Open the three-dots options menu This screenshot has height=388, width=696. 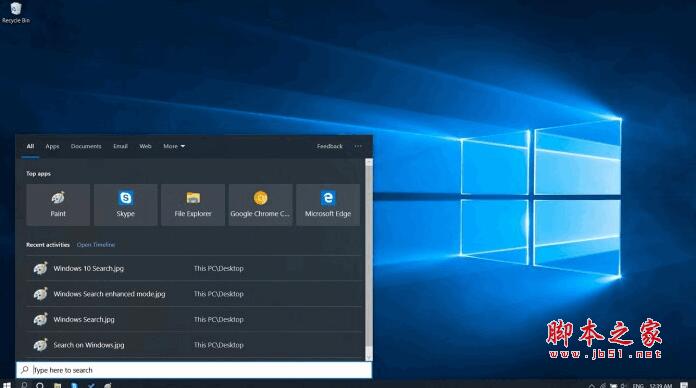point(358,146)
